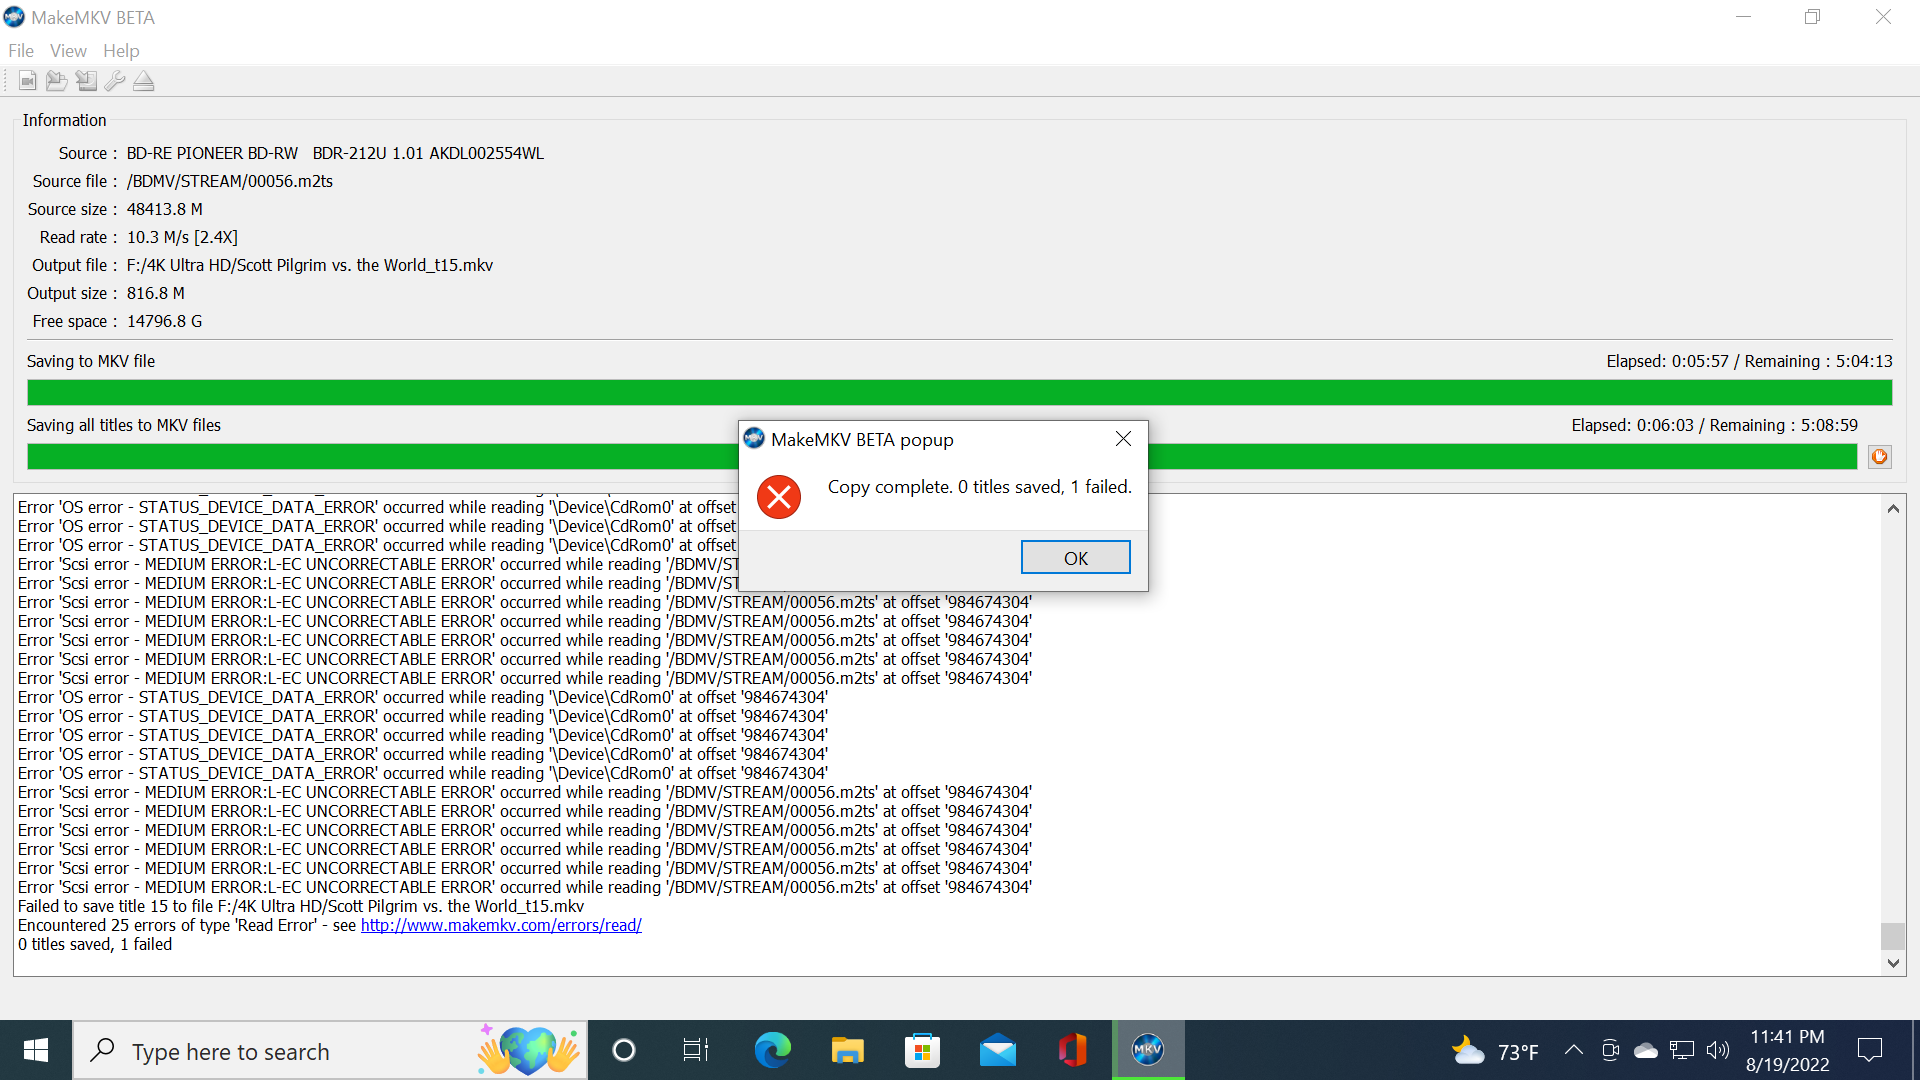Click the Saving to MKV file progress bar
Viewport: 1920px width, 1080px height.
coord(959,392)
